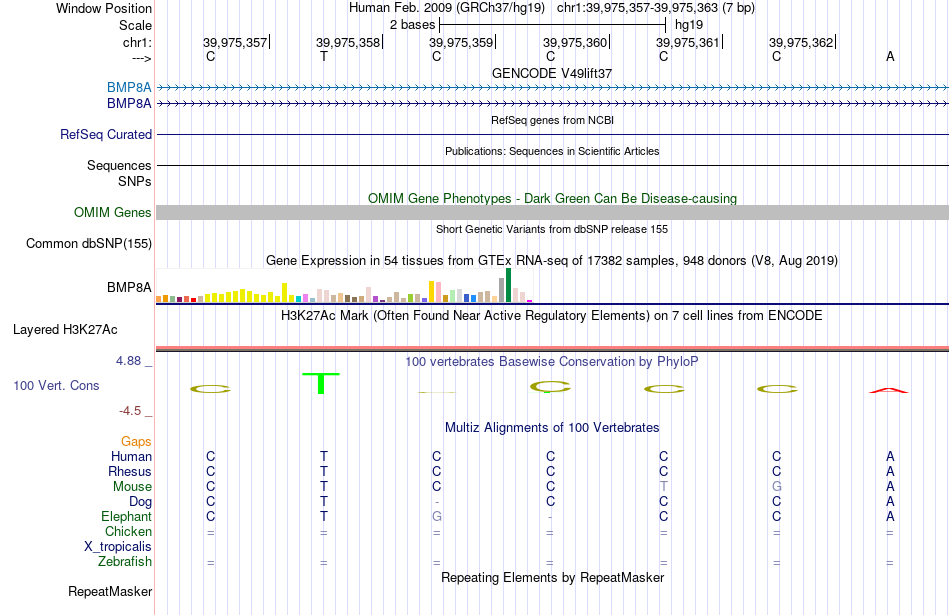Open the RefSeq Curated track label
The image size is (950, 615).
(x=106, y=135)
